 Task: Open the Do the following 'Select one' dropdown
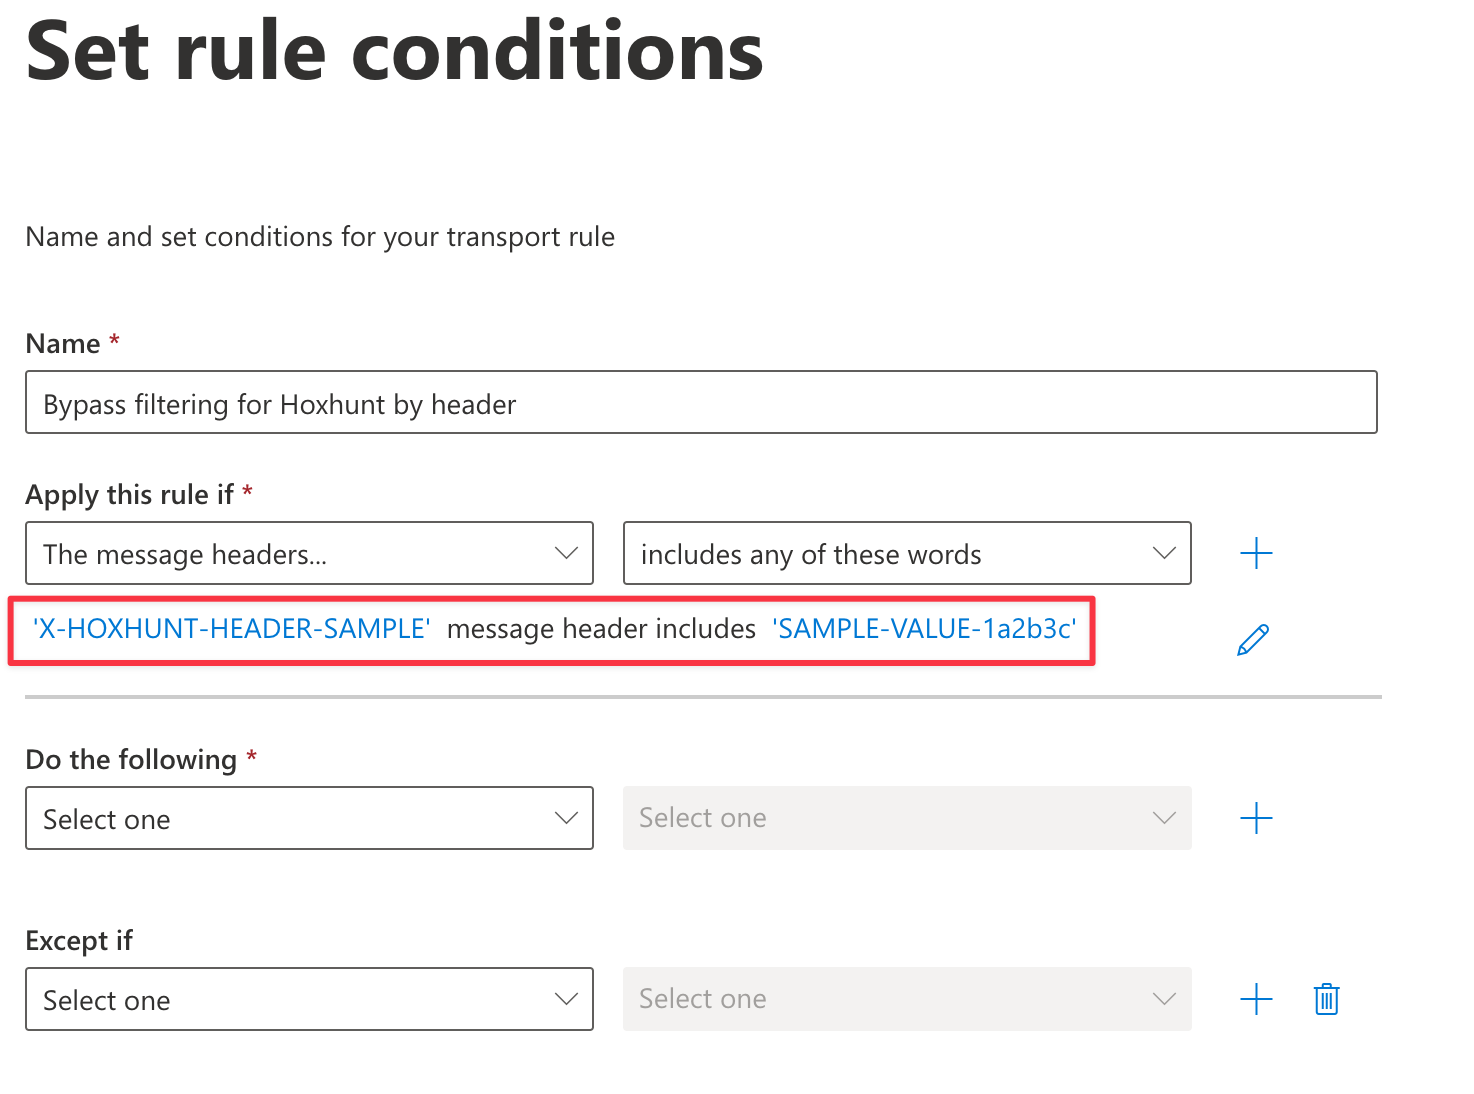point(309,818)
